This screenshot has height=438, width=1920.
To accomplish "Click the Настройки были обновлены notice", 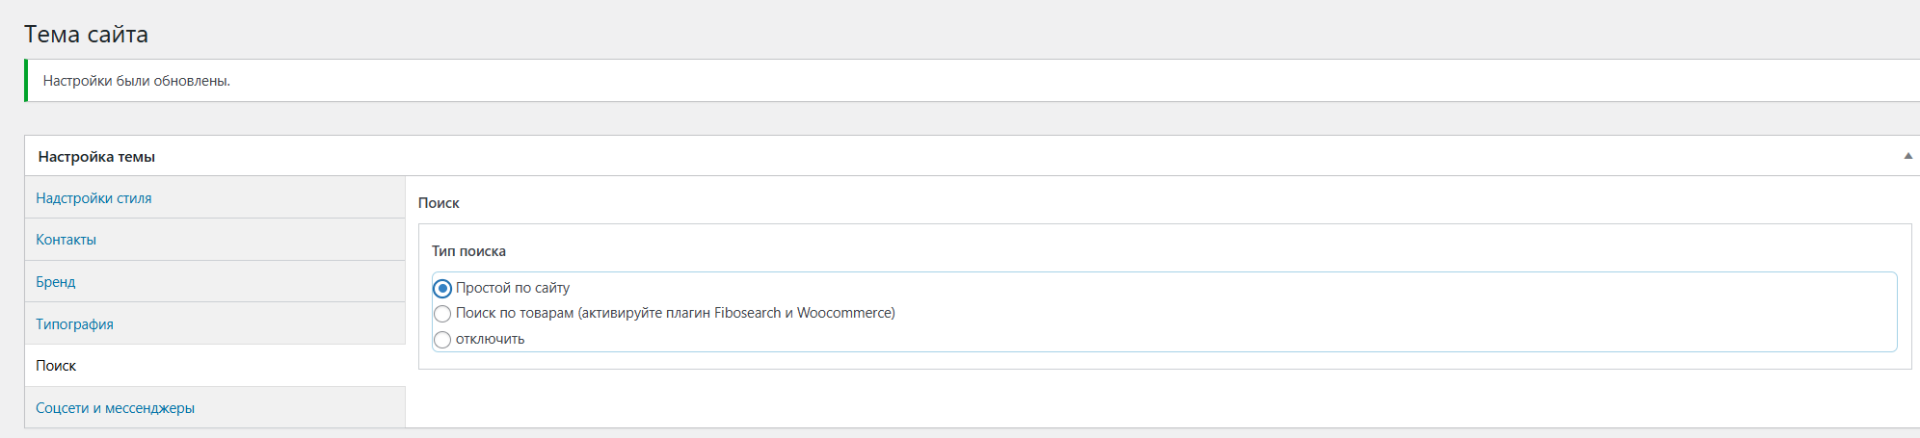I will click(x=136, y=81).
